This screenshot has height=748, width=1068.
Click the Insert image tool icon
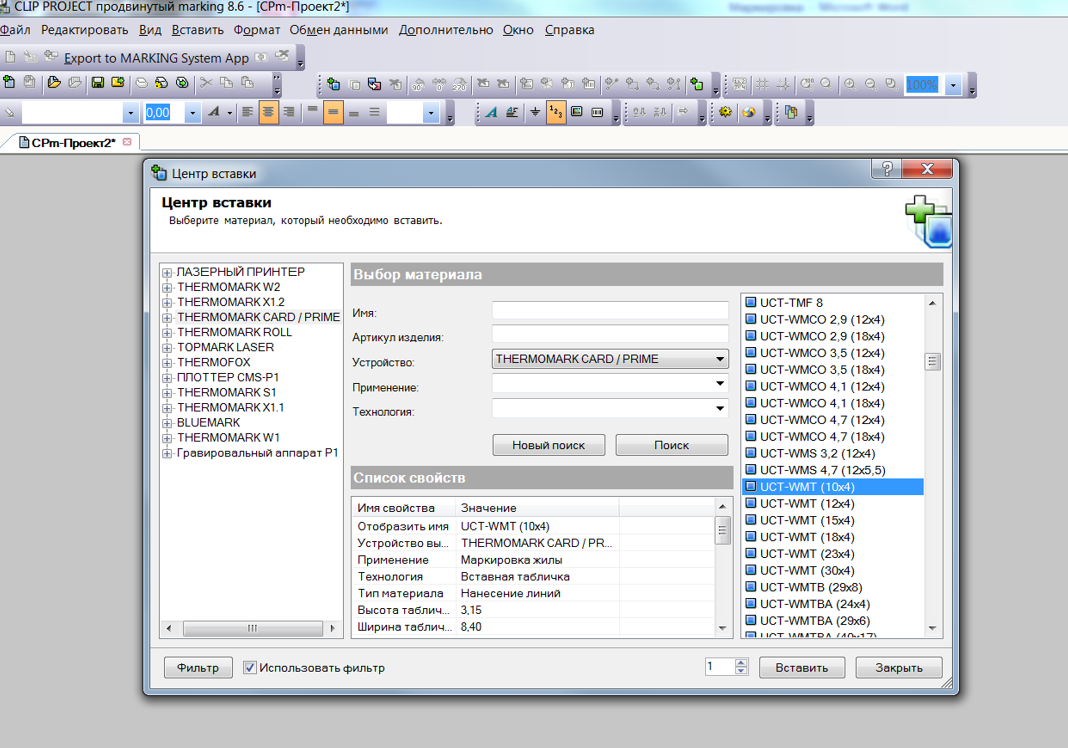point(577,112)
